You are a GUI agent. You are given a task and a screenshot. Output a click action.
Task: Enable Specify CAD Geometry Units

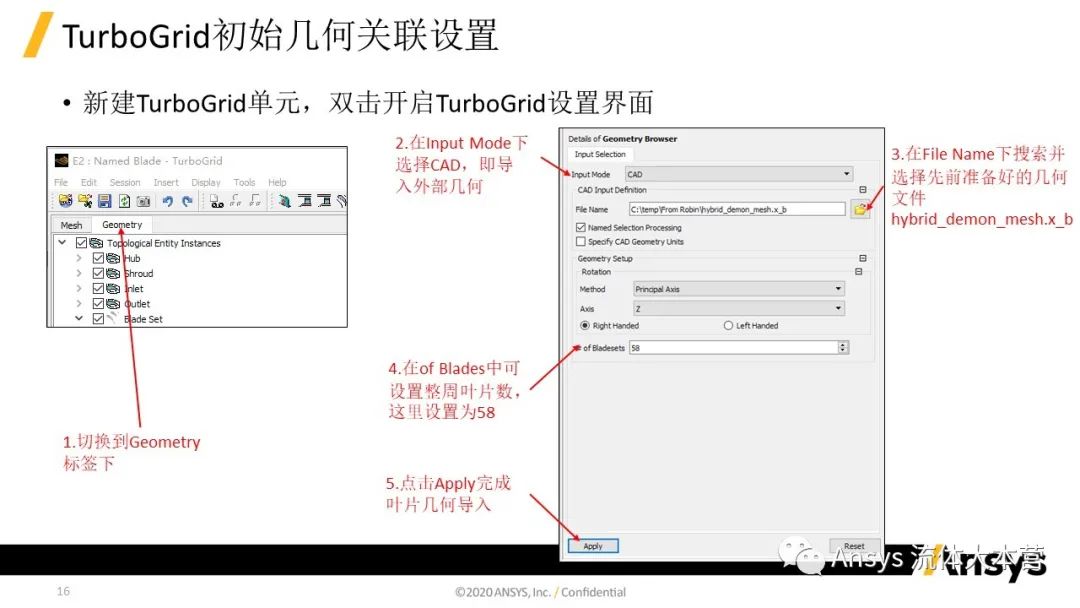point(581,242)
